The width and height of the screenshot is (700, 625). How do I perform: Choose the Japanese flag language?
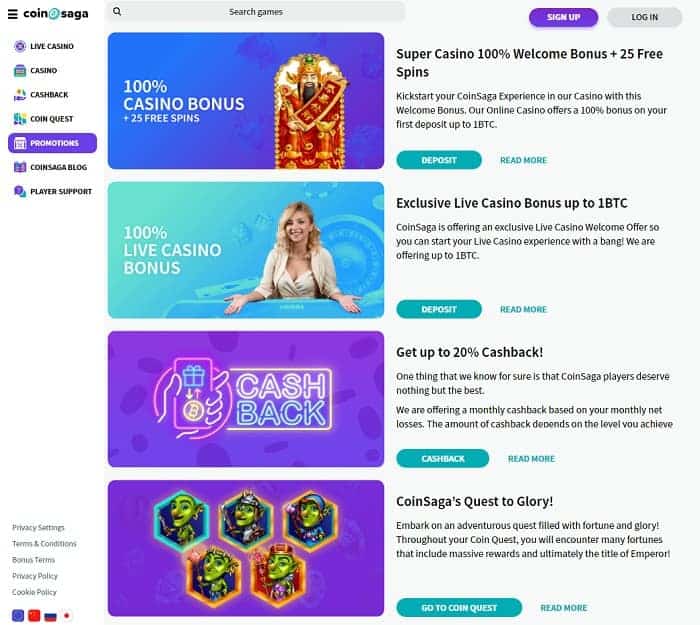[67, 616]
